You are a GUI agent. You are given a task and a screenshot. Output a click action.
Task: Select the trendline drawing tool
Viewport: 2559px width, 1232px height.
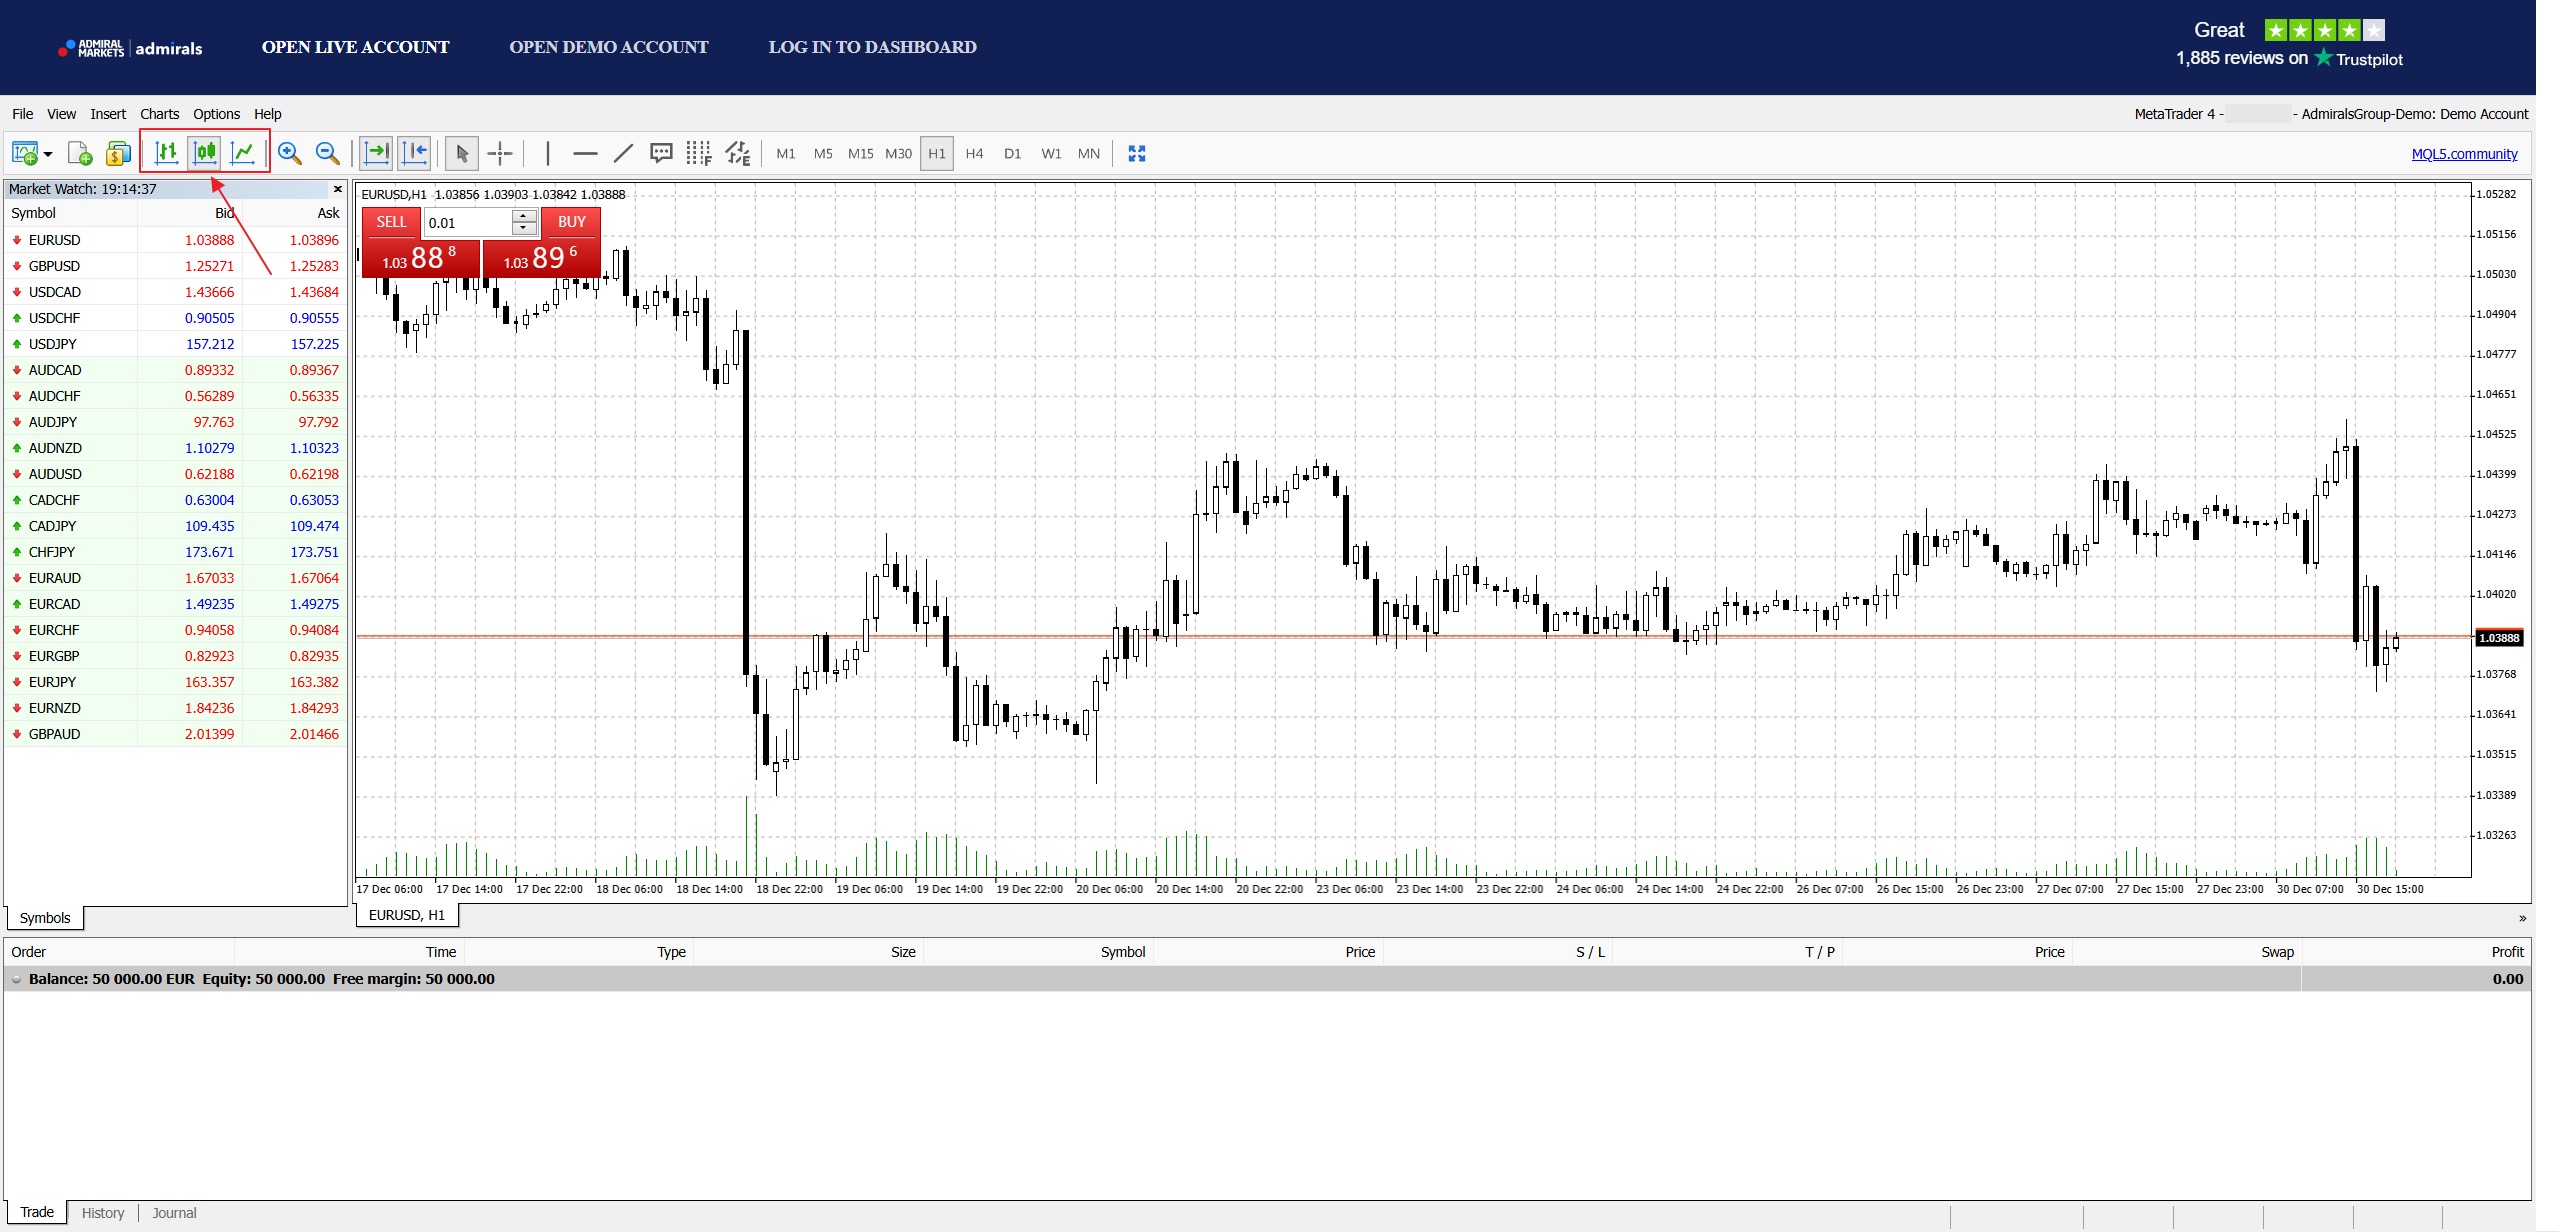(623, 153)
